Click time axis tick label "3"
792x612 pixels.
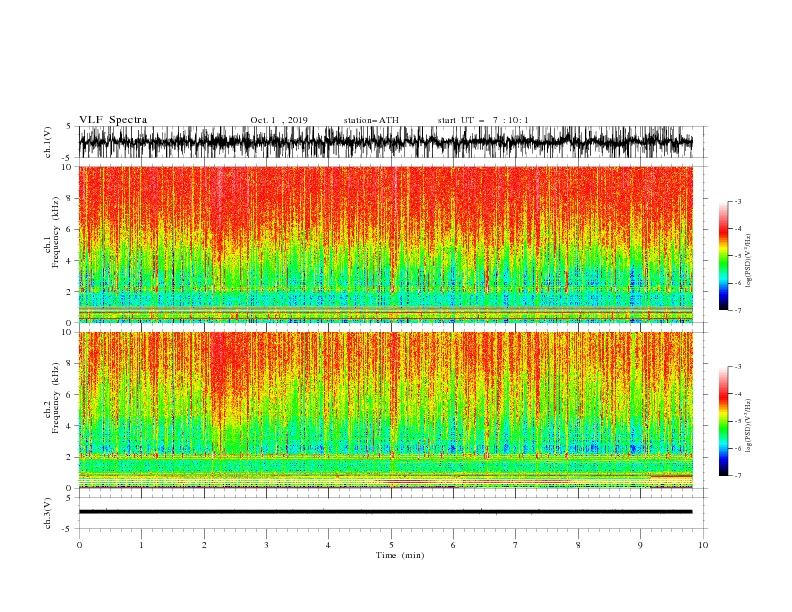(266, 545)
